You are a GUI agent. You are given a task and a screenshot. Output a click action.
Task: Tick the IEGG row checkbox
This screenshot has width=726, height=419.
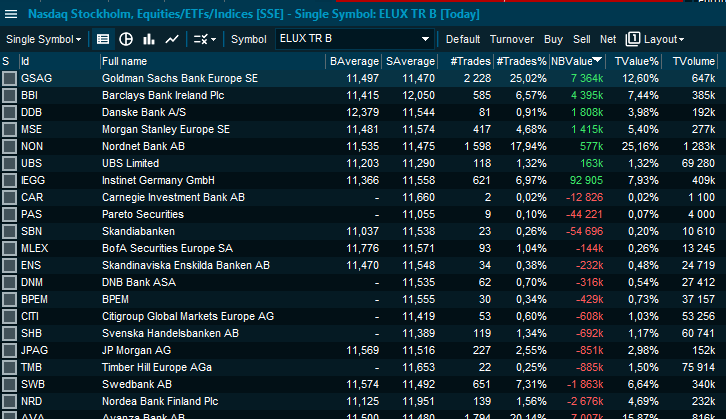(x=9, y=181)
